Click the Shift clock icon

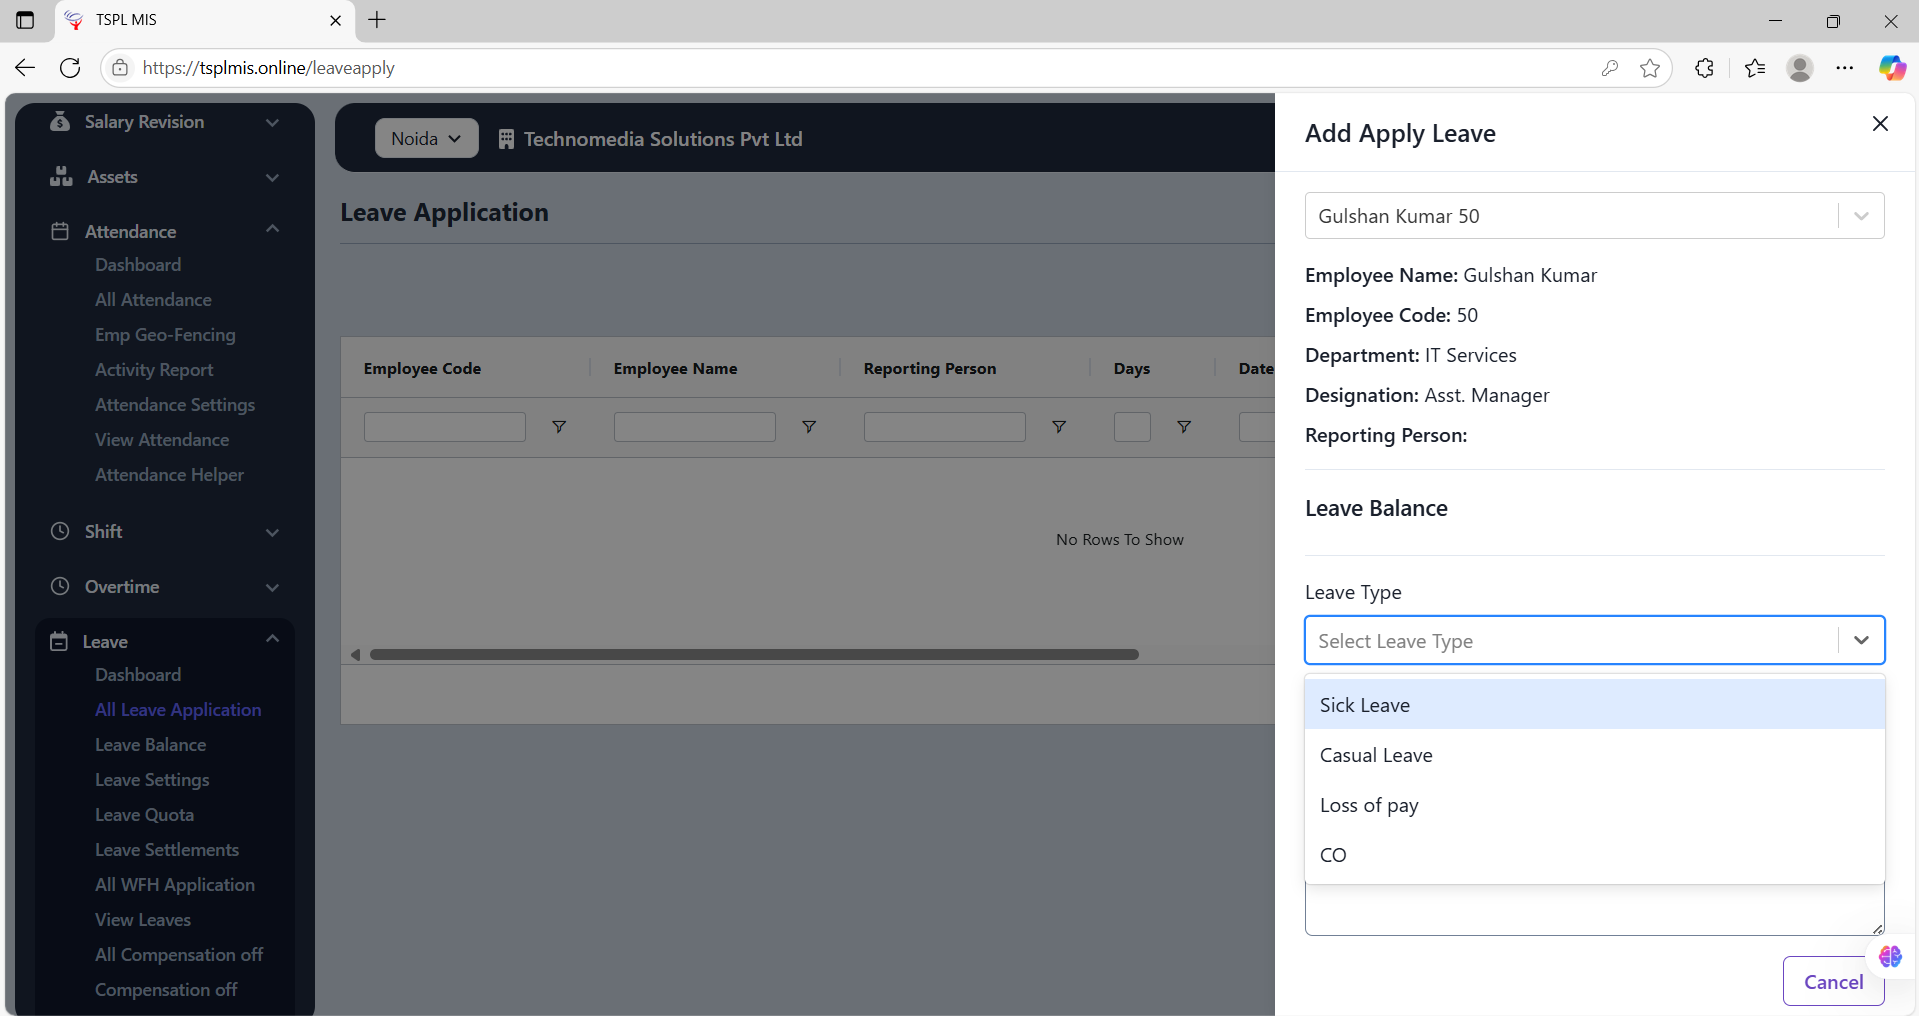[x=60, y=531]
